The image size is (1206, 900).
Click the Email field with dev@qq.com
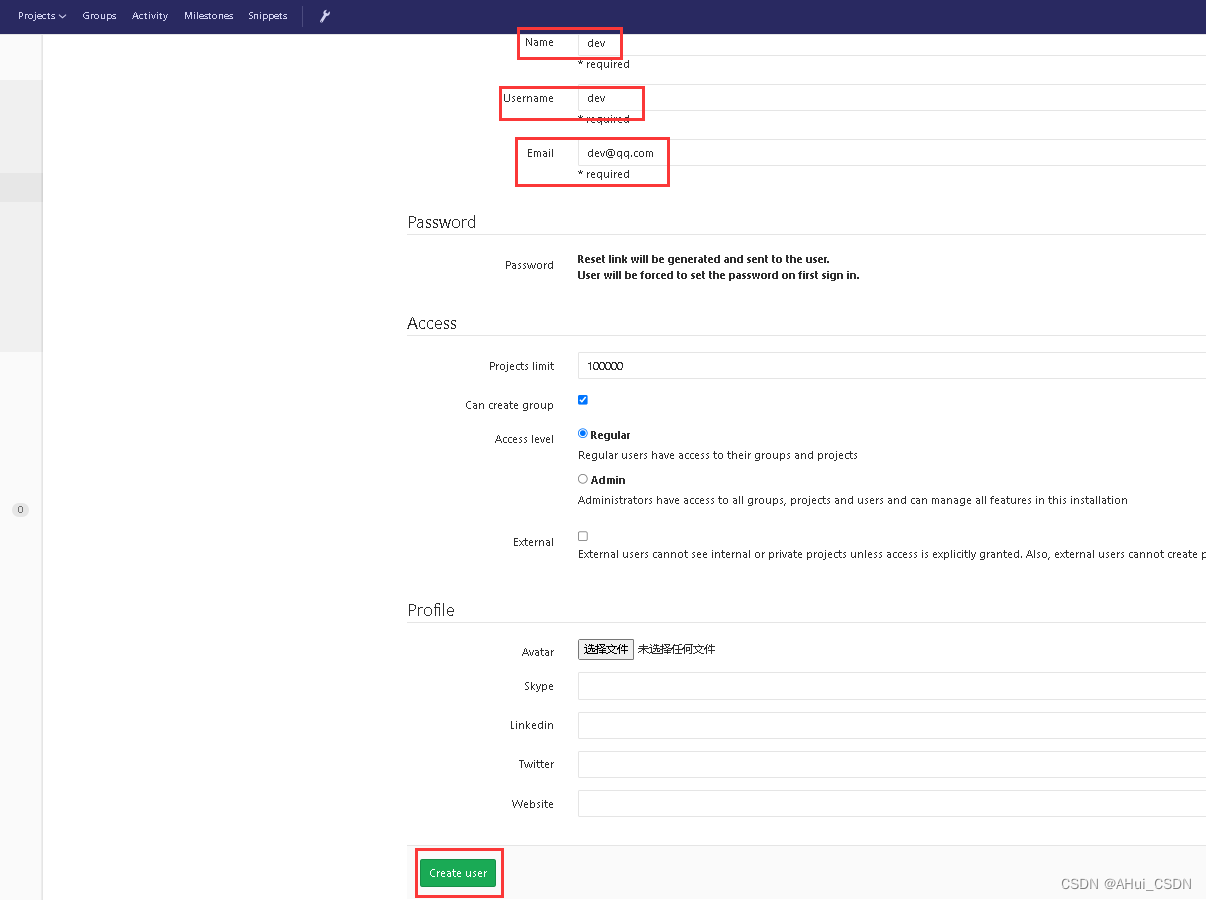click(892, 153)
